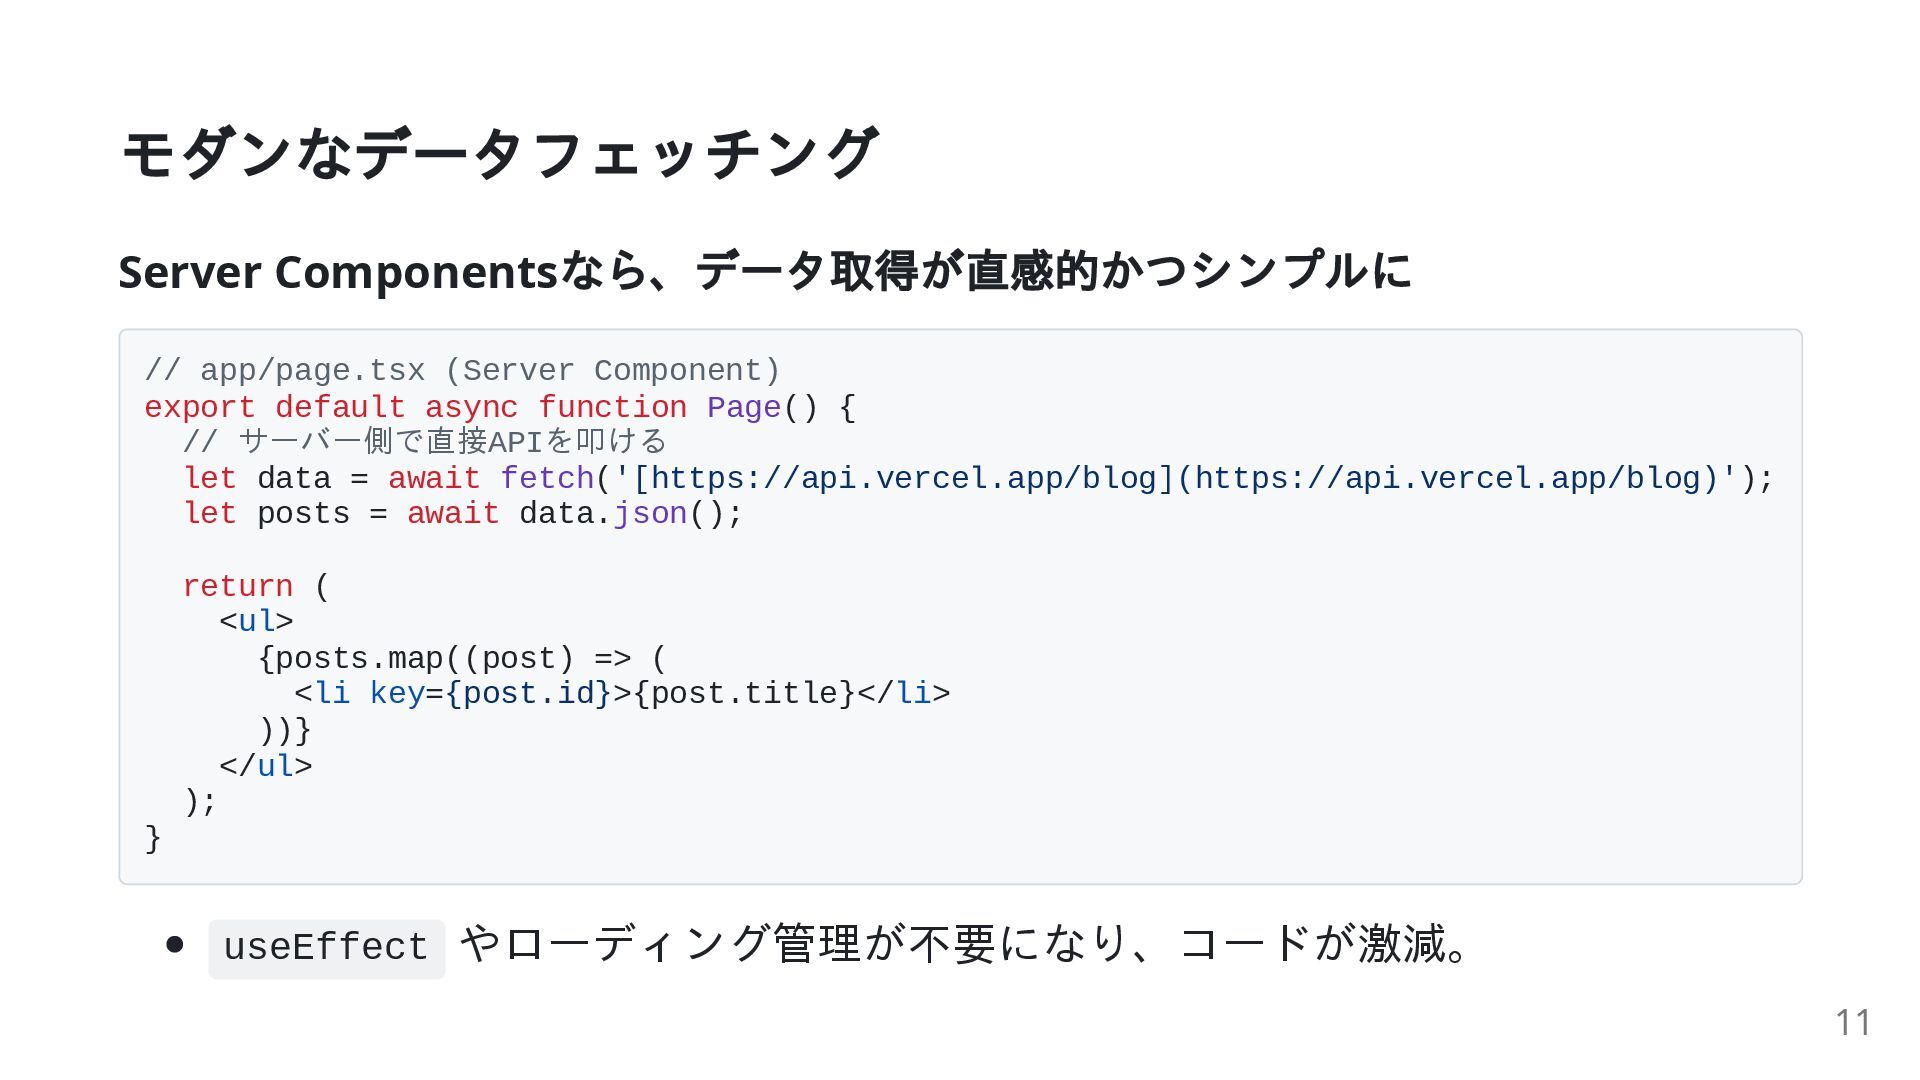
Task: Click the 'key' attribute on li
Action: [396, 694]
